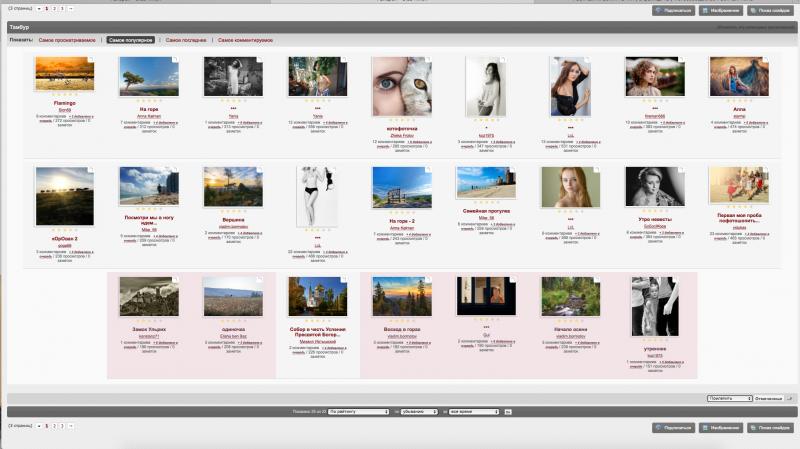Open Семейная прогулка title link
This screenshot has height=449, width=800.
click(486, 211)
